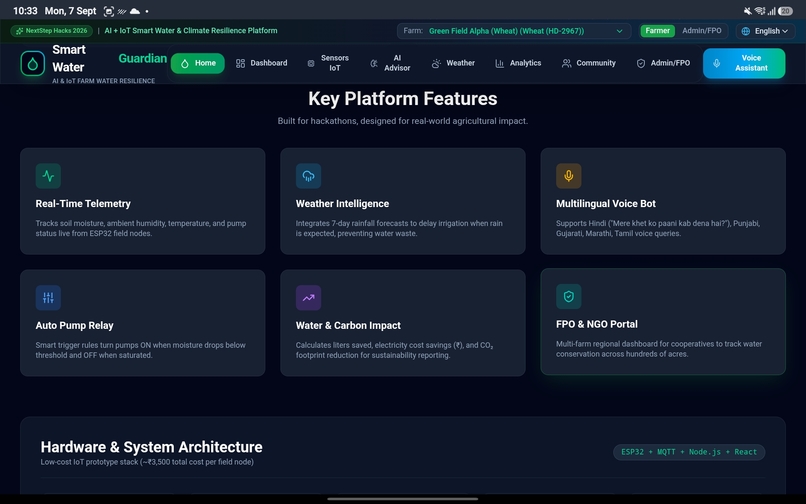Click AI + IoT Smart Water platform banner text
This screenshot has height=504, width=806.
[191, 31]
